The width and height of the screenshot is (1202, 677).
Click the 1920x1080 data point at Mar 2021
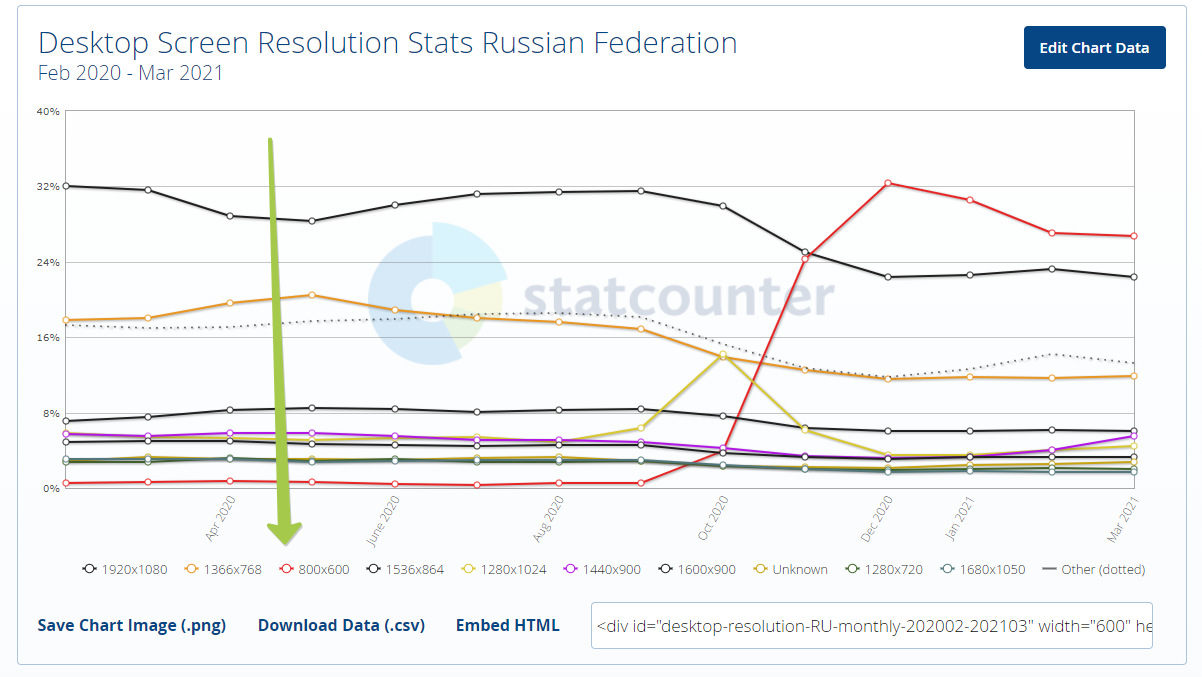1134,277
